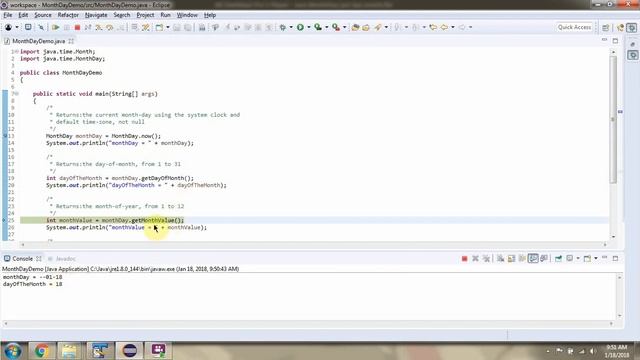This screenshot has height=360, width=640.
Task: Maximize the editor area
Action: (x=616, y=41)
